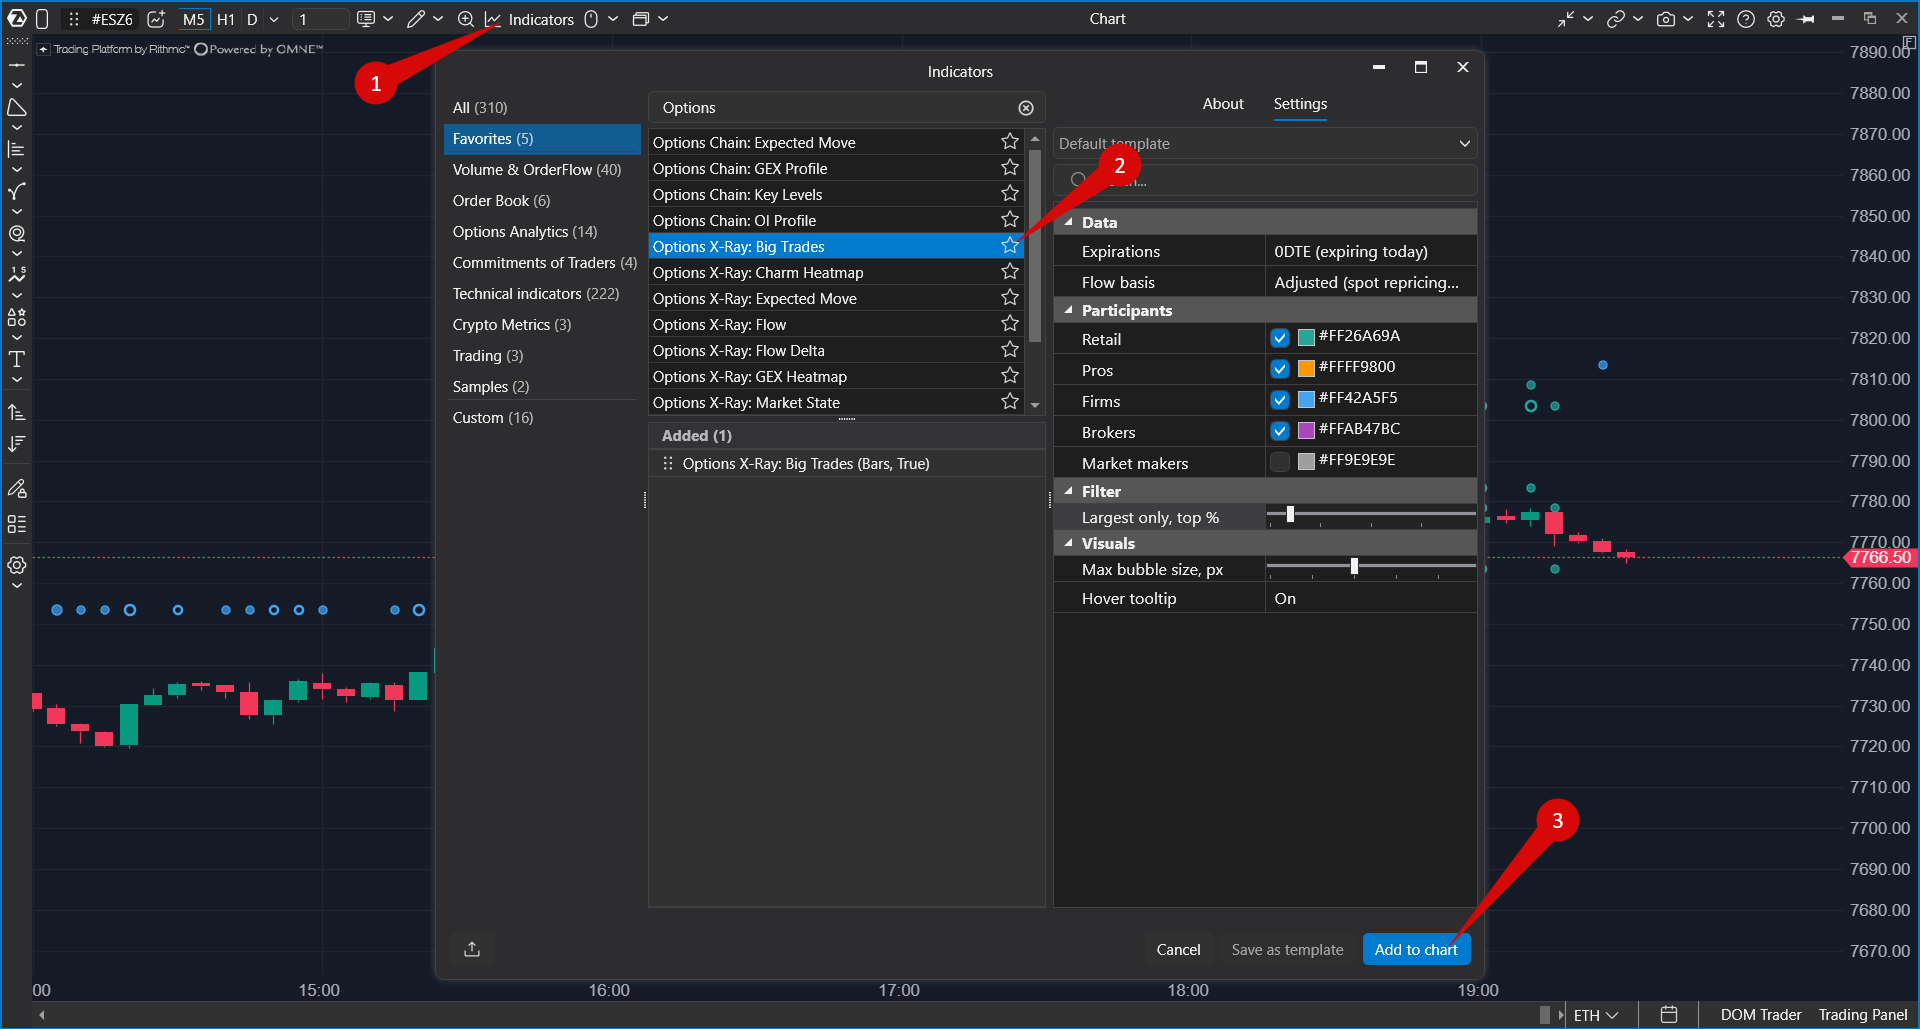Click the Cancel button
The width and height of the screenshot is (1920, 1029).
pyautogui.click(x=1178, y=949)
